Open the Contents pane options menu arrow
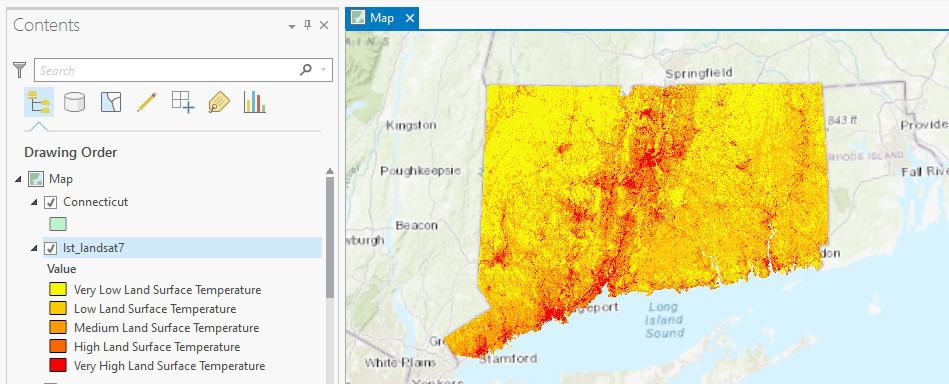The height and width of the screenshot is (384, 949). pos(292,26)
